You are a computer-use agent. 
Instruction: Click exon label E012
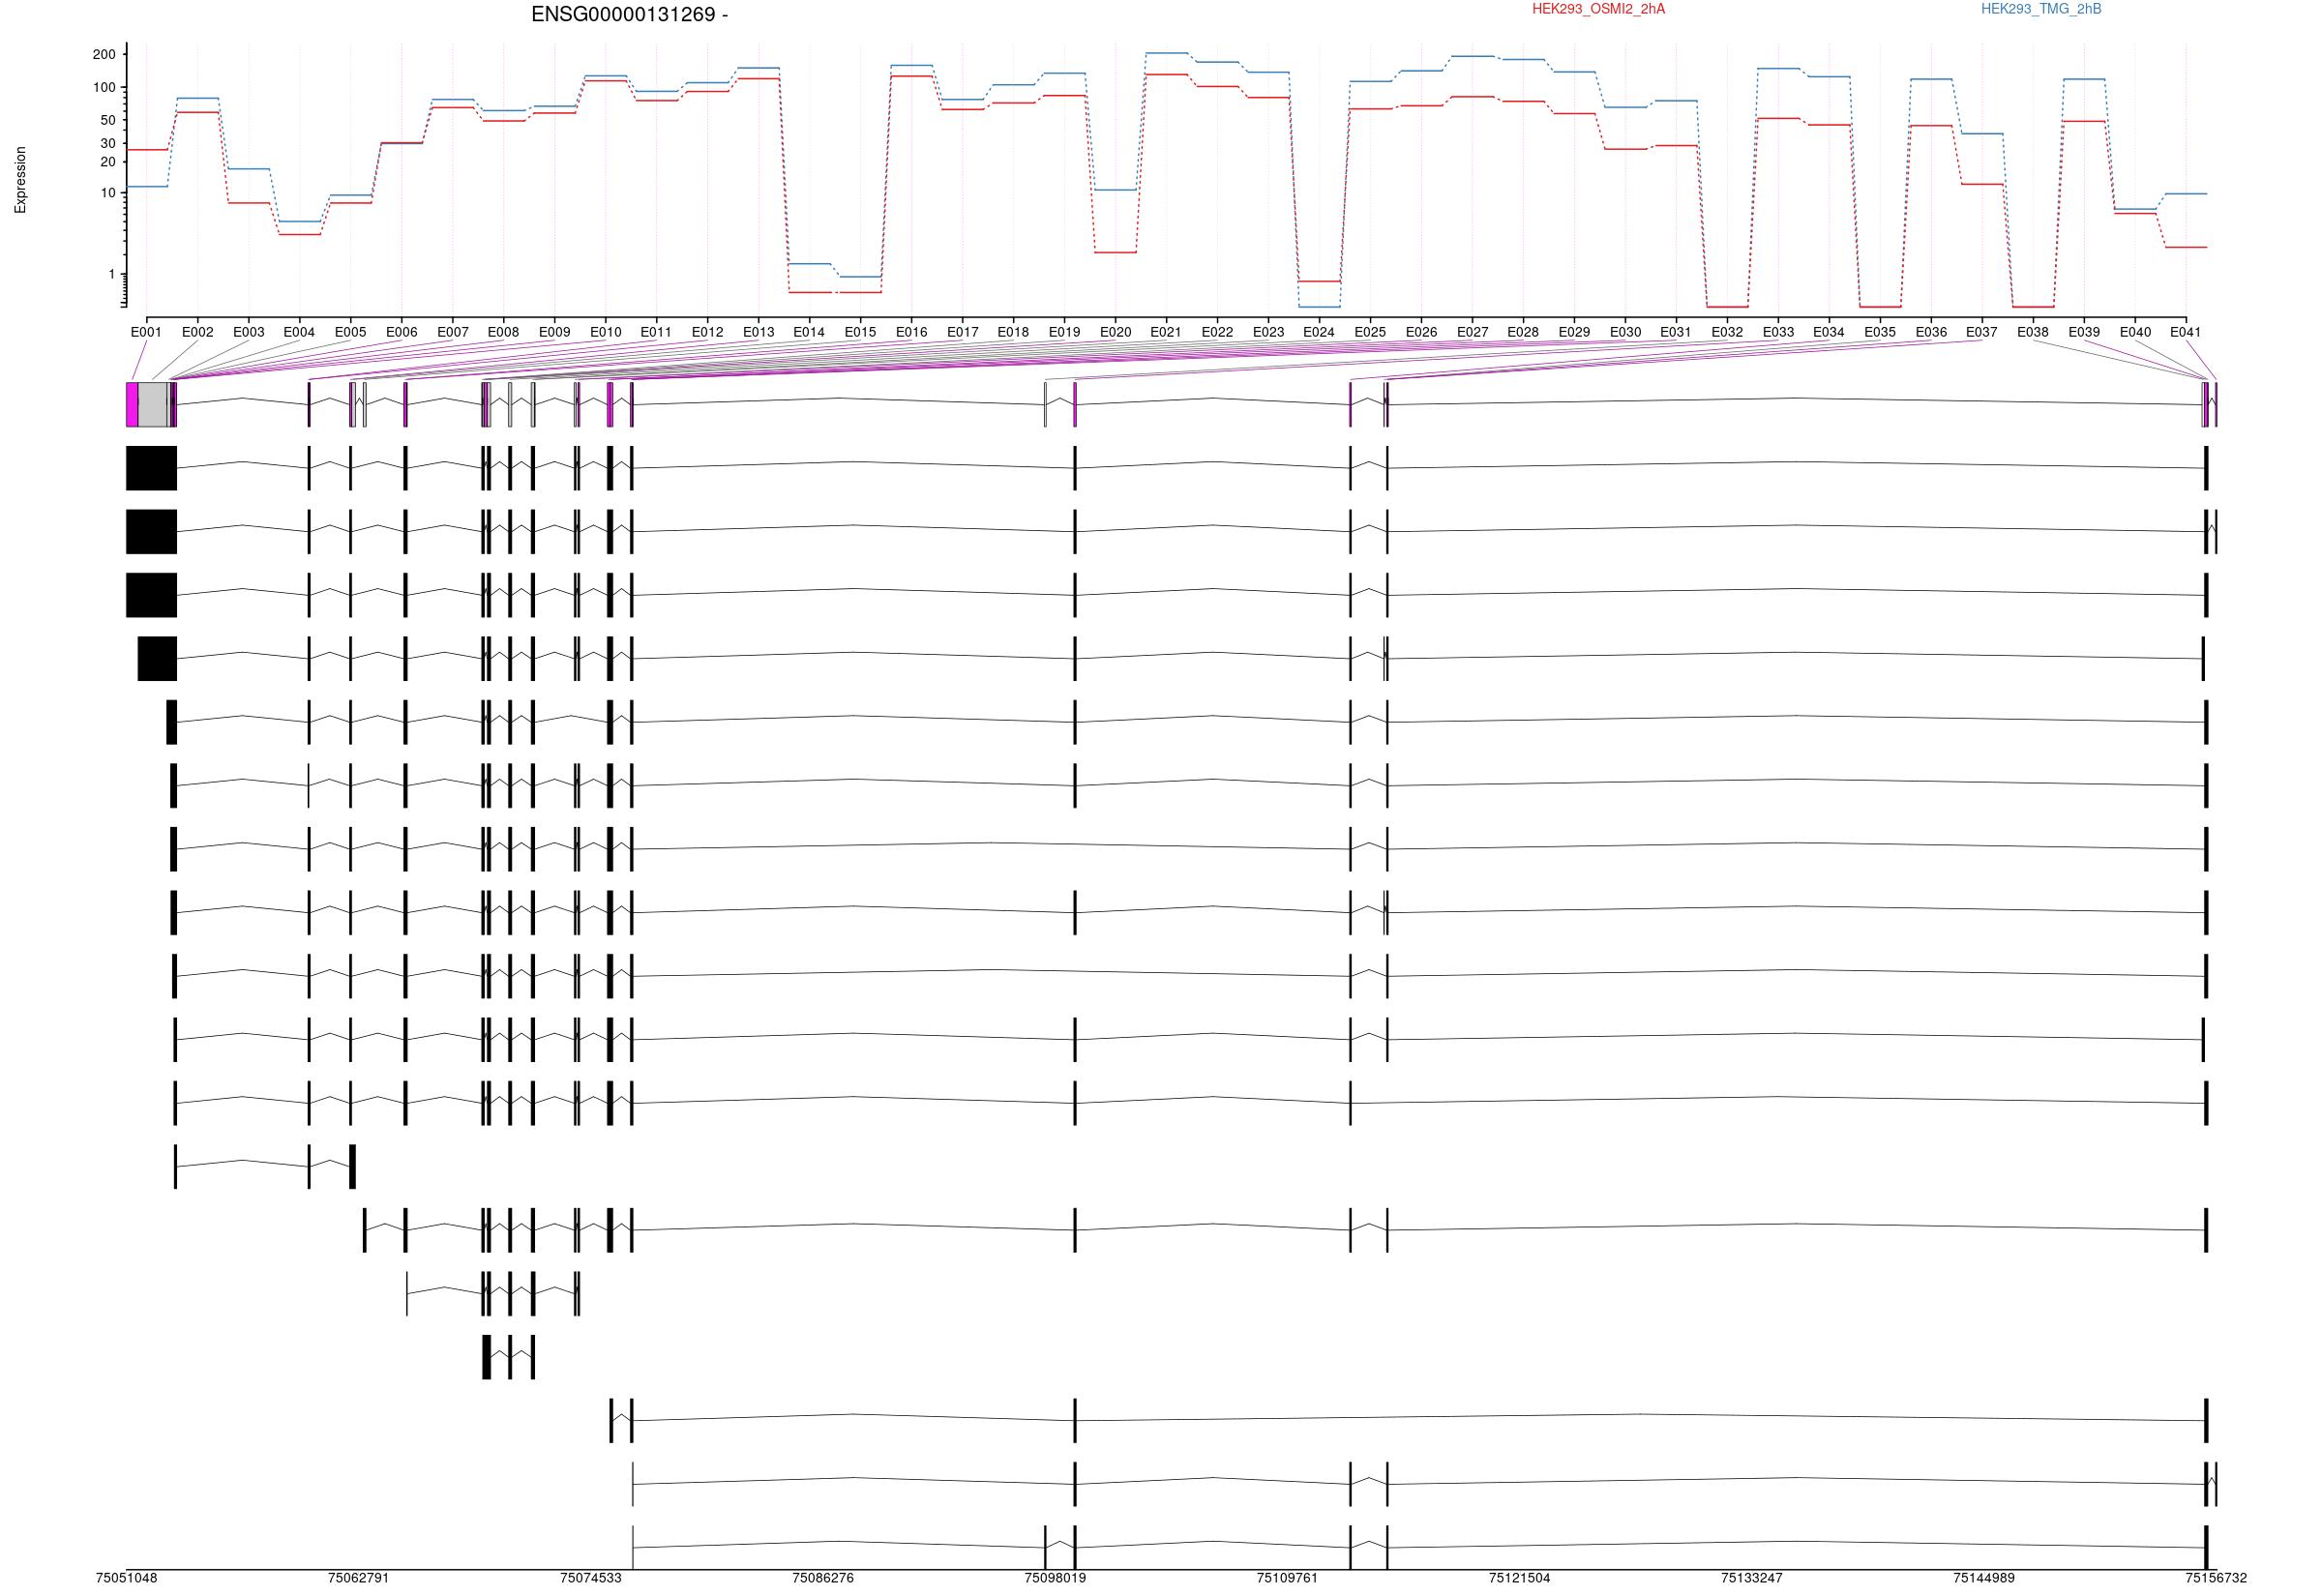(707, 332)
